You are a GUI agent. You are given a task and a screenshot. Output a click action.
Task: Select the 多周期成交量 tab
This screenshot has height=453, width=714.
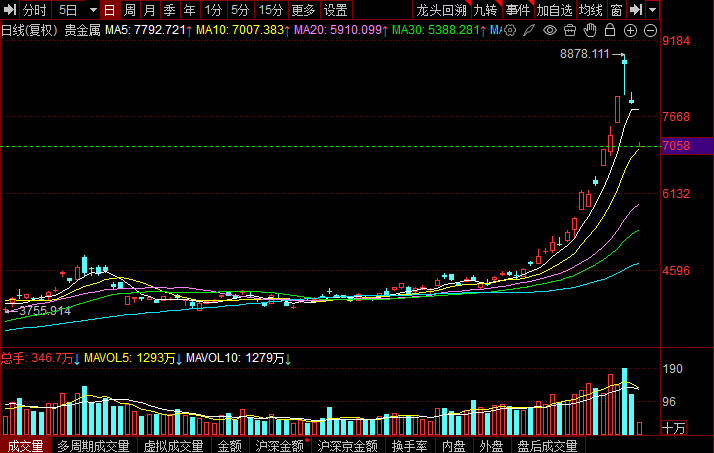pos(93,446)
